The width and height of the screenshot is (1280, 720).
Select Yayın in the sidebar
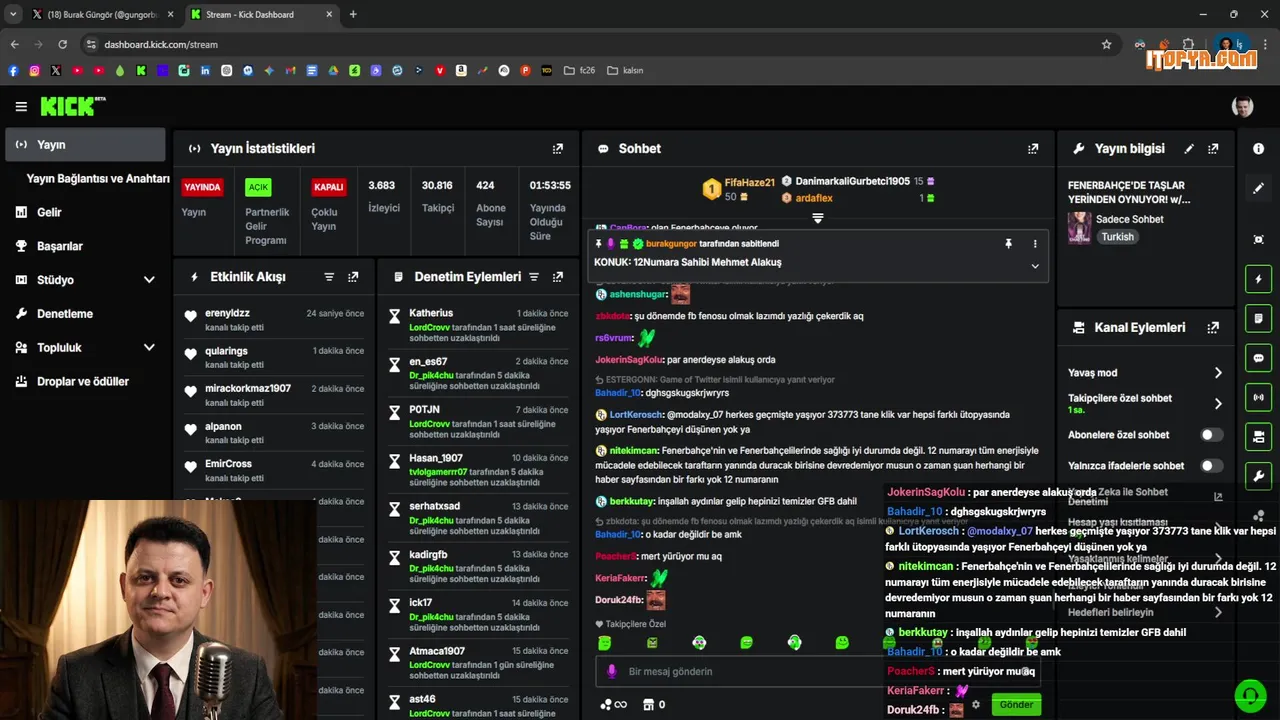(x=84, y=145)
